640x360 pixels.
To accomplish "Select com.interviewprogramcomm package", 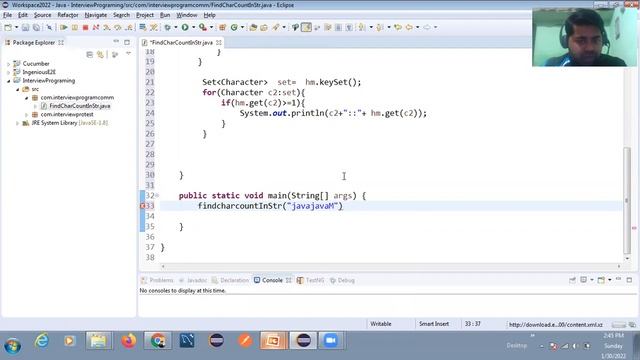I will tap(77, 98).
